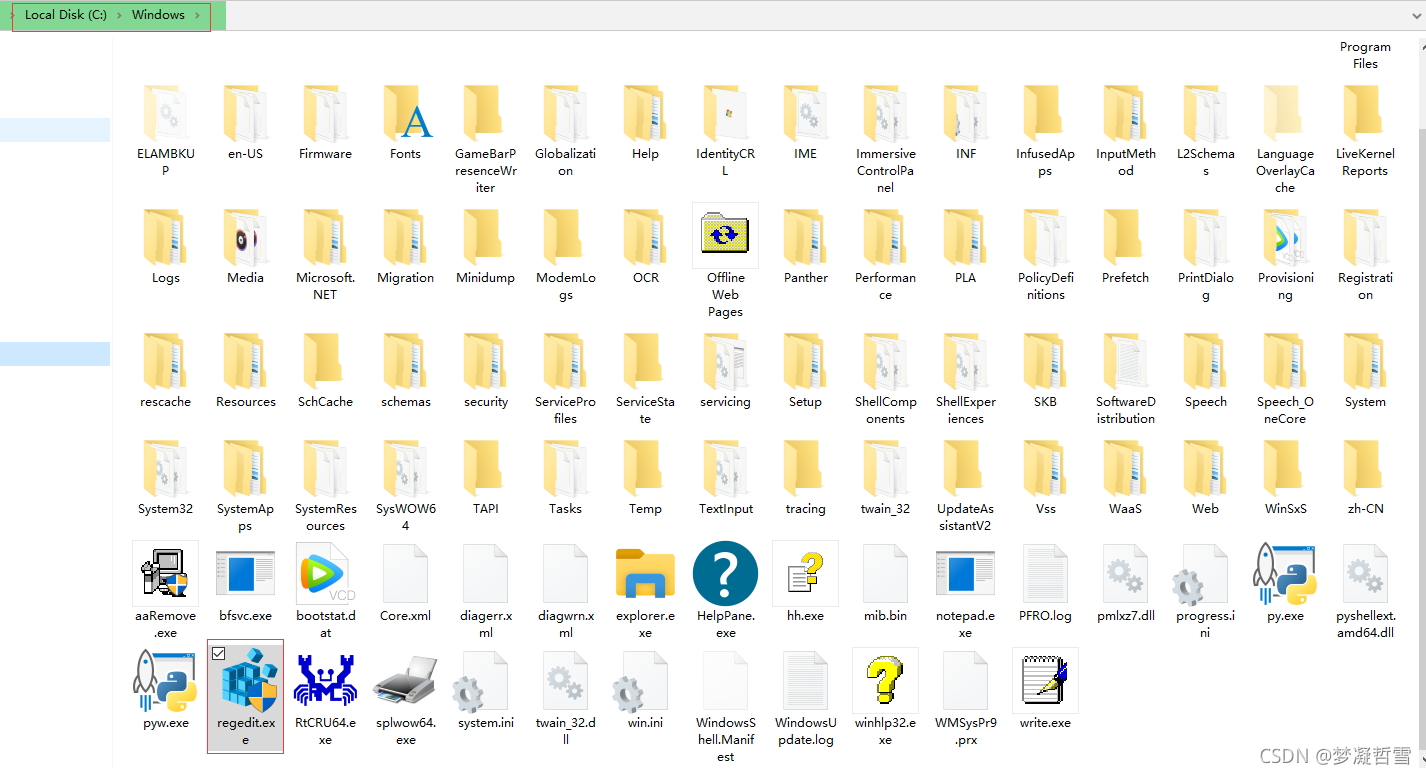This screenshot has width=1426, height=774.
Task: Select the GameBarPresenceWriter folder
Action: 485,139
